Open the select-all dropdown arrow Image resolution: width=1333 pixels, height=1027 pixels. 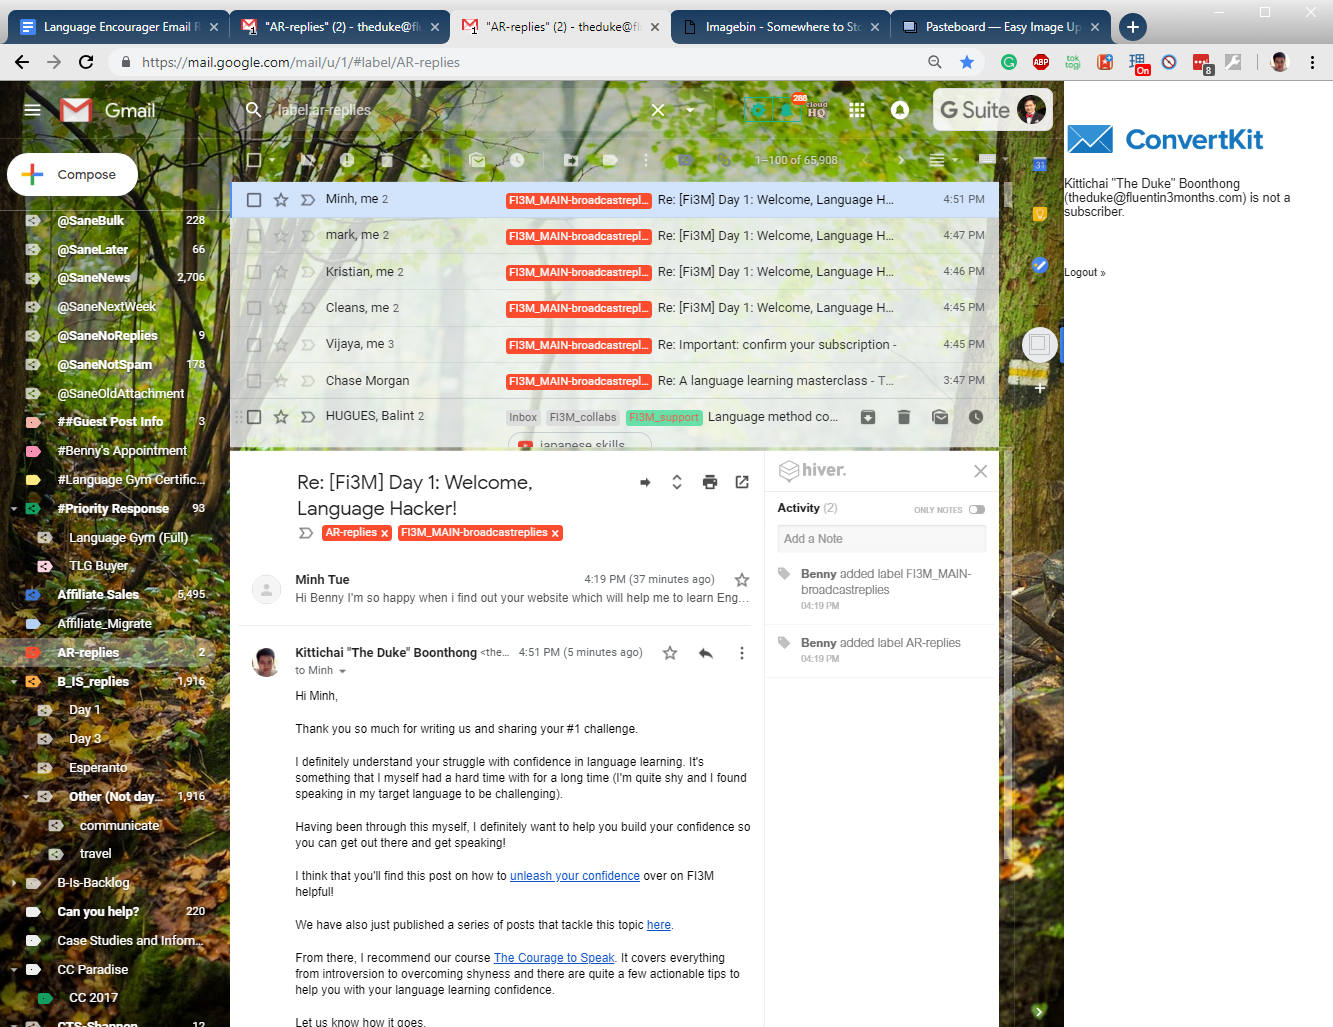click(x=272, y=160)
